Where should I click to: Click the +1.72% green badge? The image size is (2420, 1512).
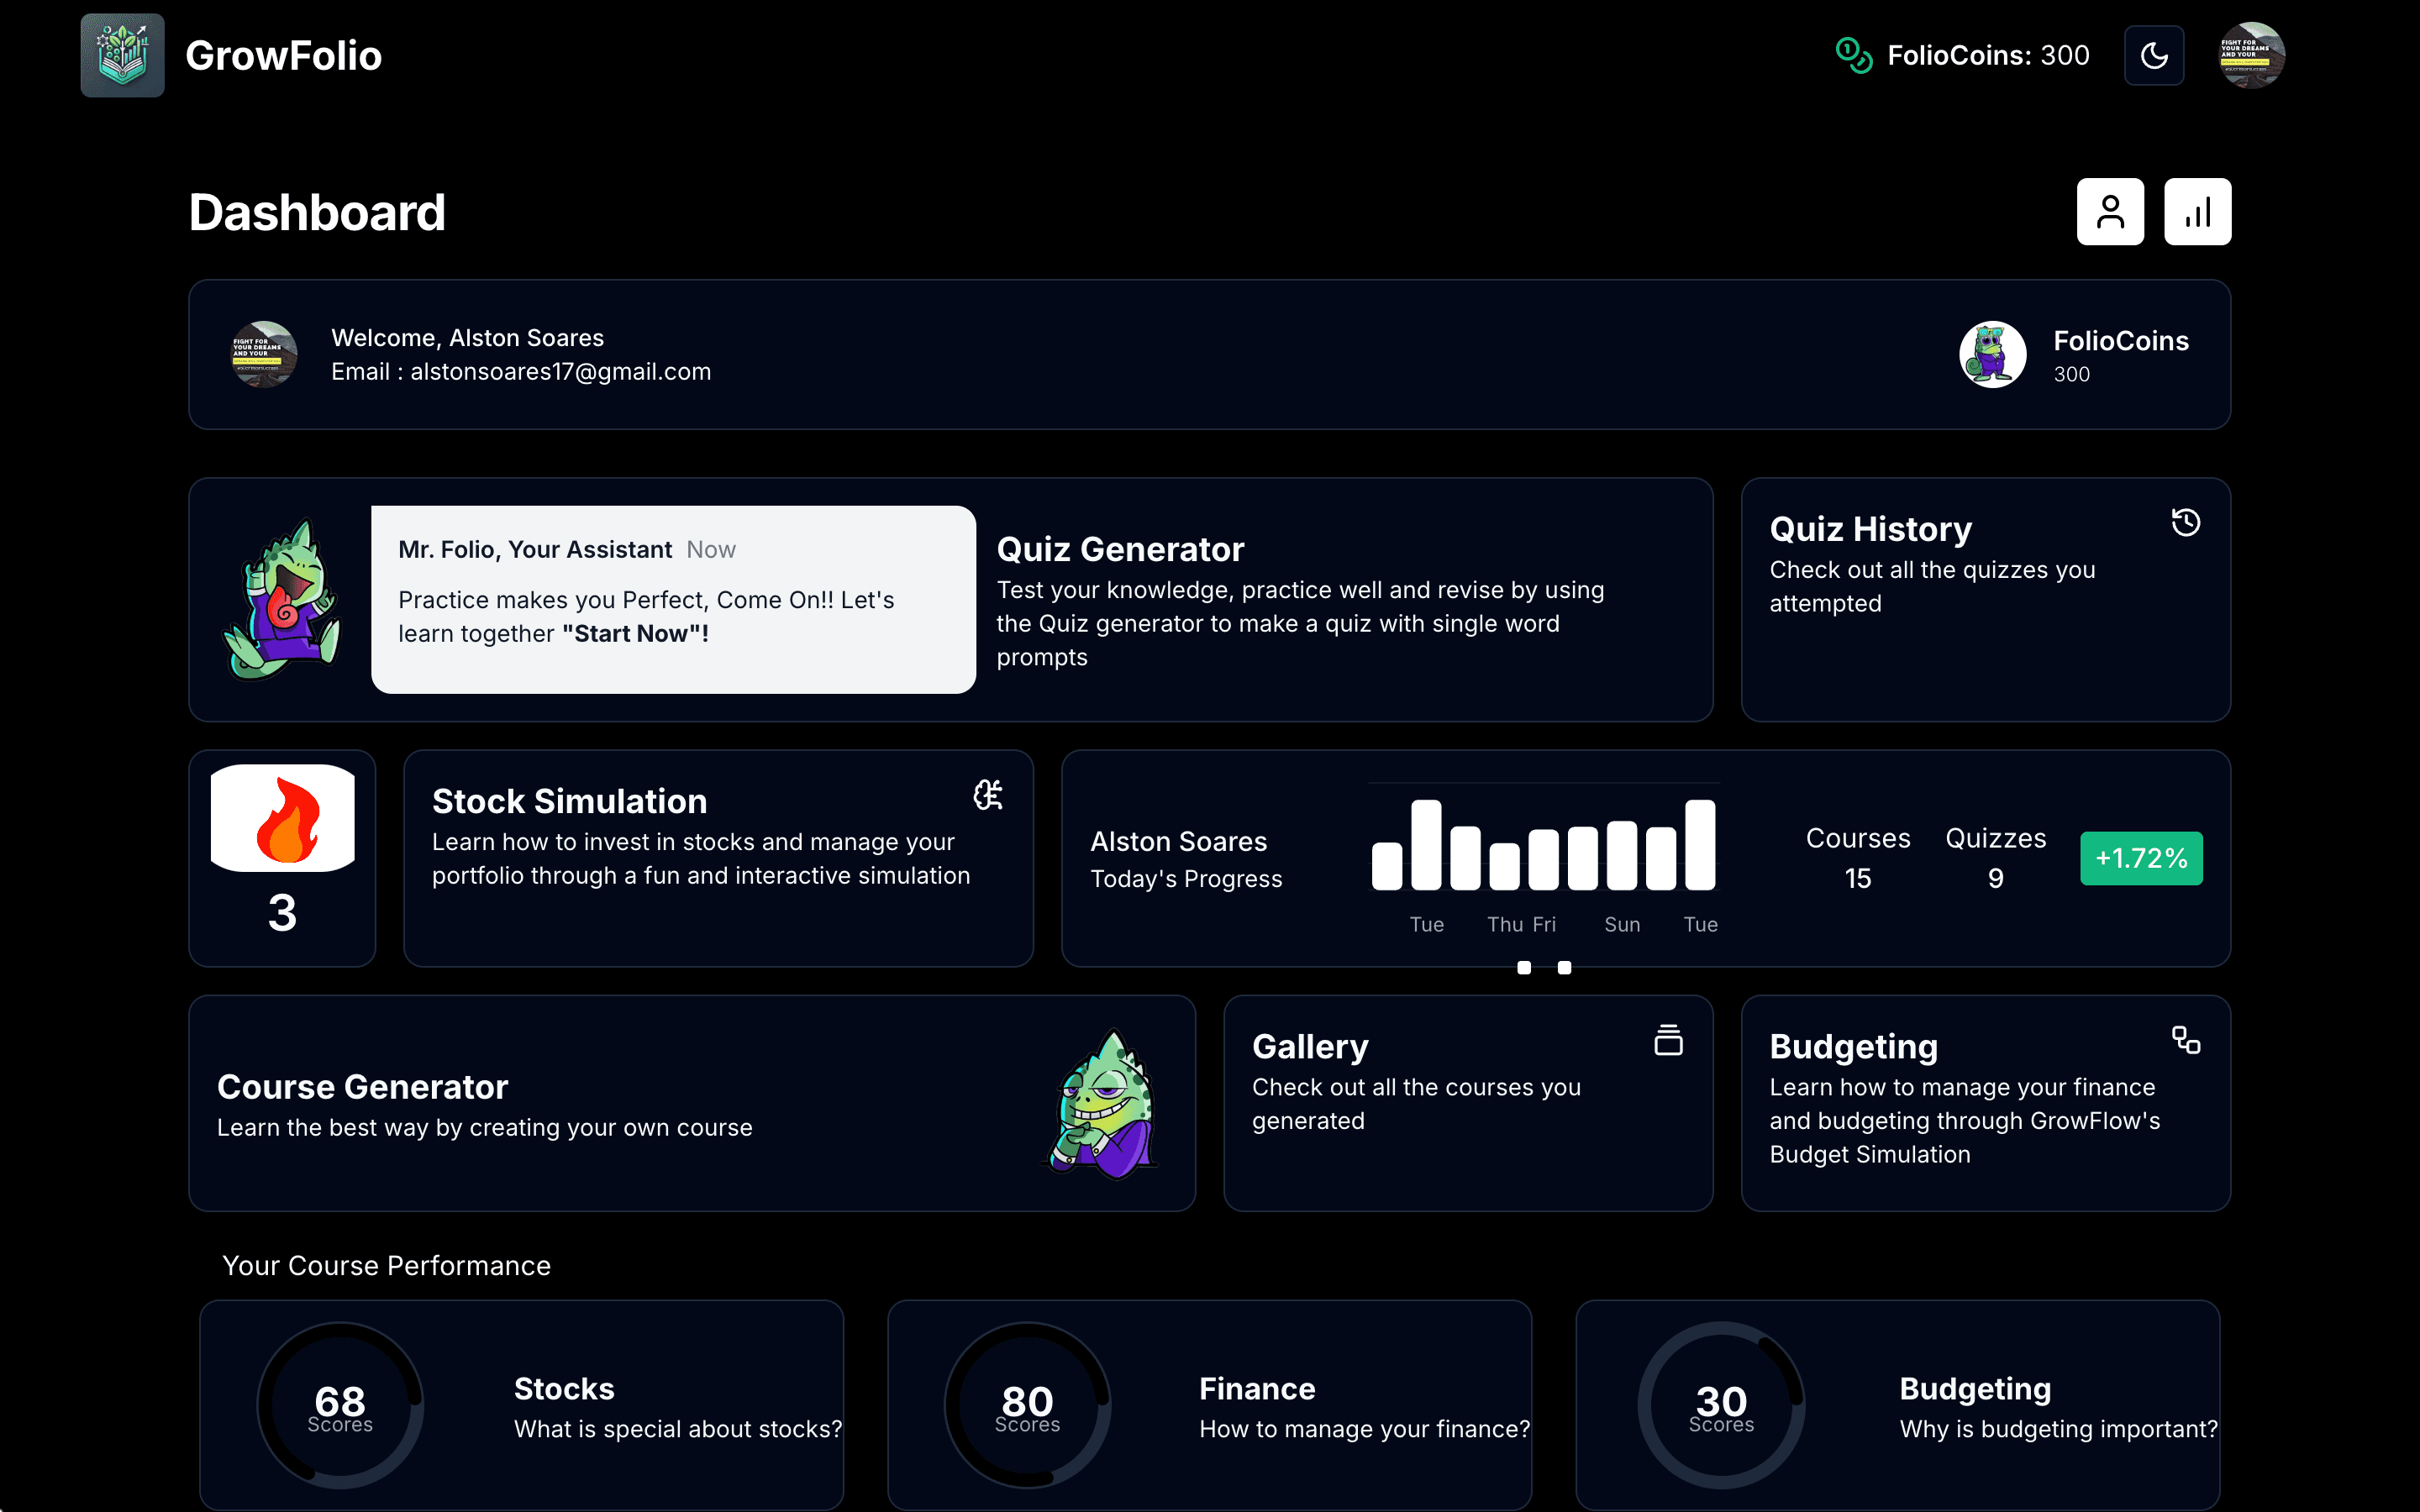pos(2141,858)
